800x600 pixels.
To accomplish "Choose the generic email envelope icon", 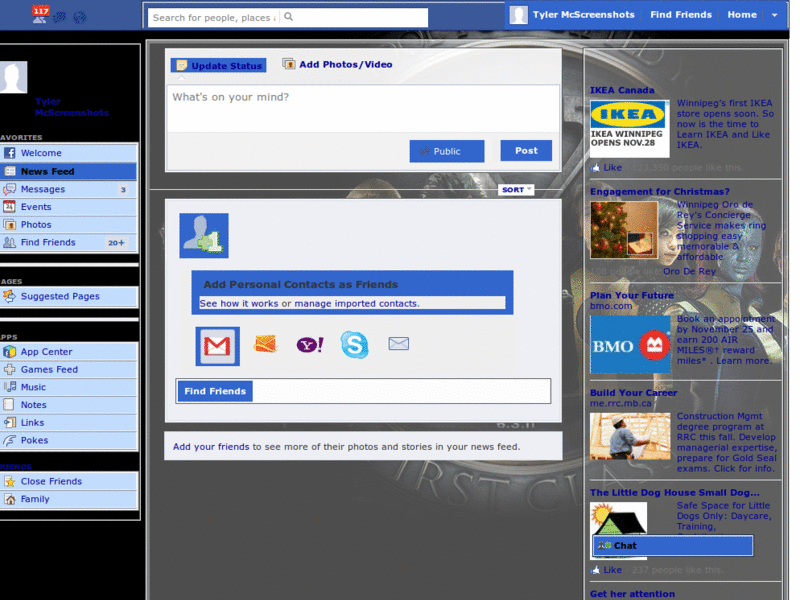I will click(x=398, y=343).
